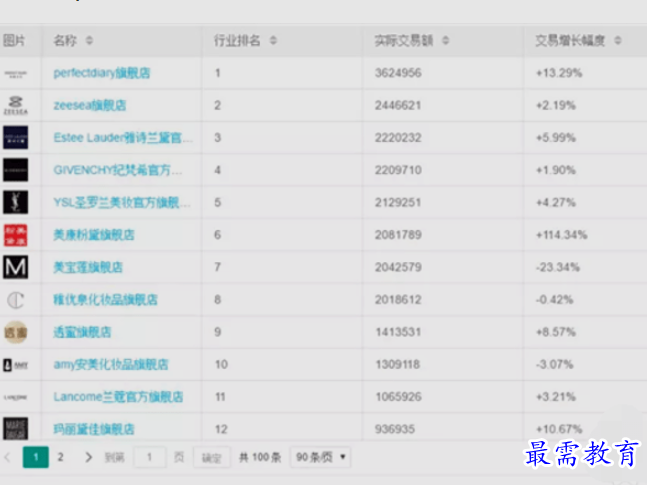This screenshot has height=485, width=647.
Task: Open the 90条/页 page size dropdown
Action: [x=321, y=457]
